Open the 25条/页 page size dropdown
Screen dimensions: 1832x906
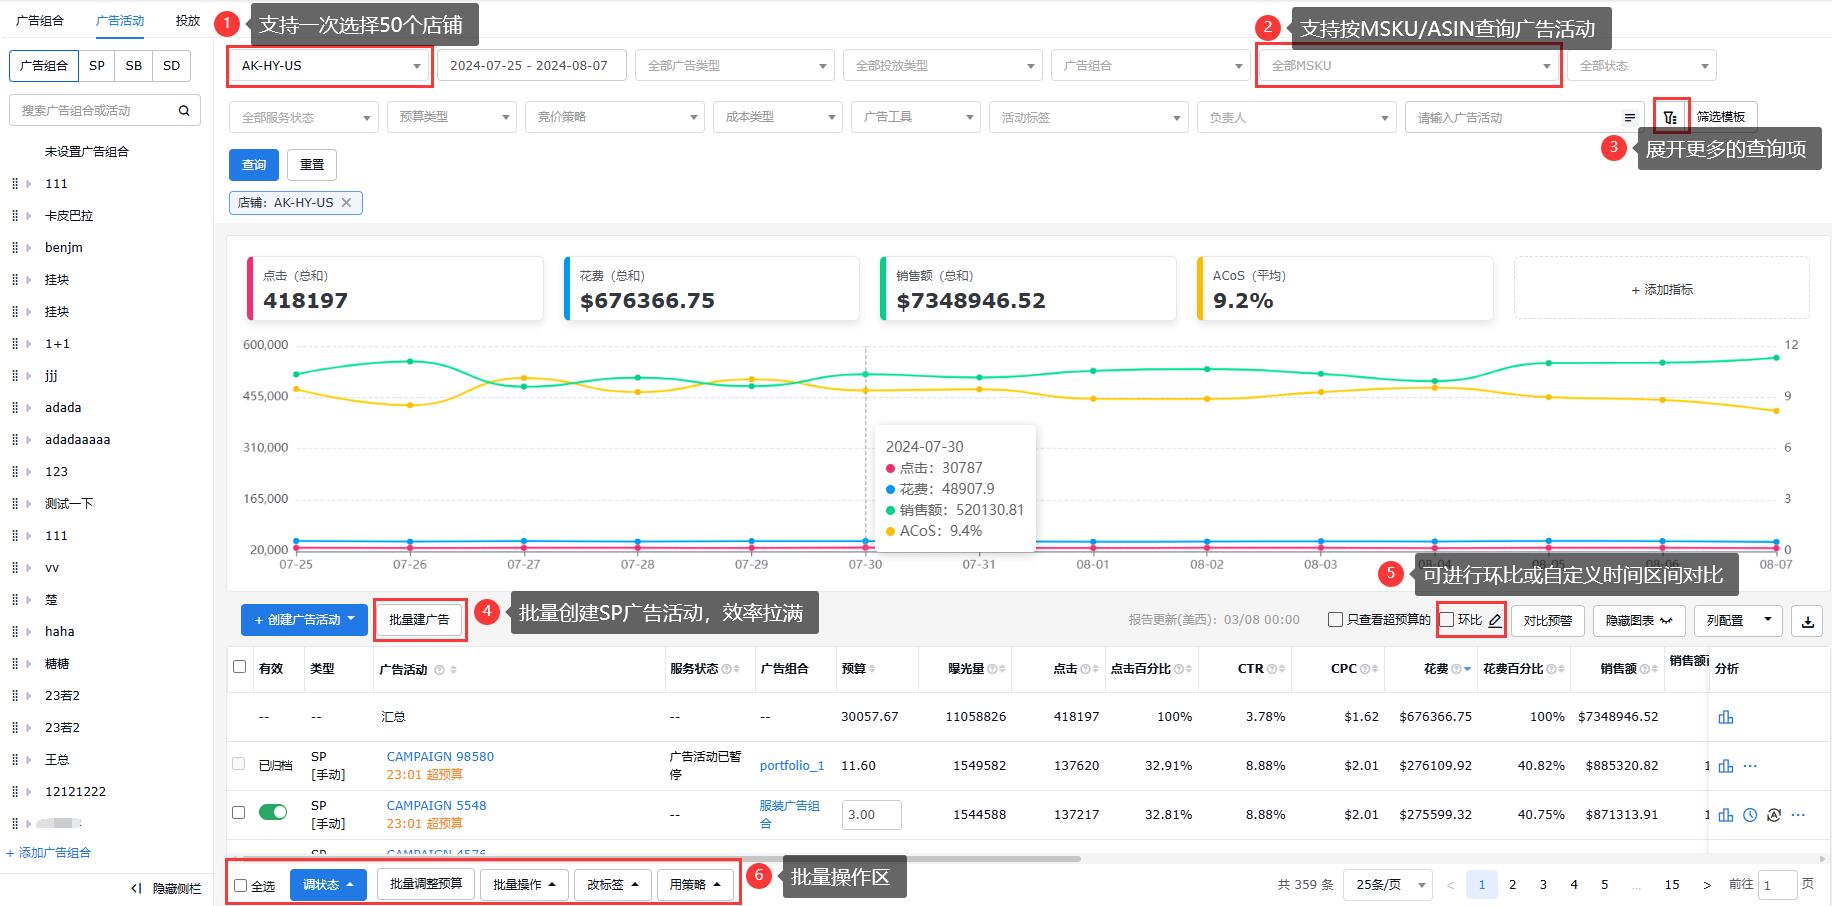[x=1387, y=885]
